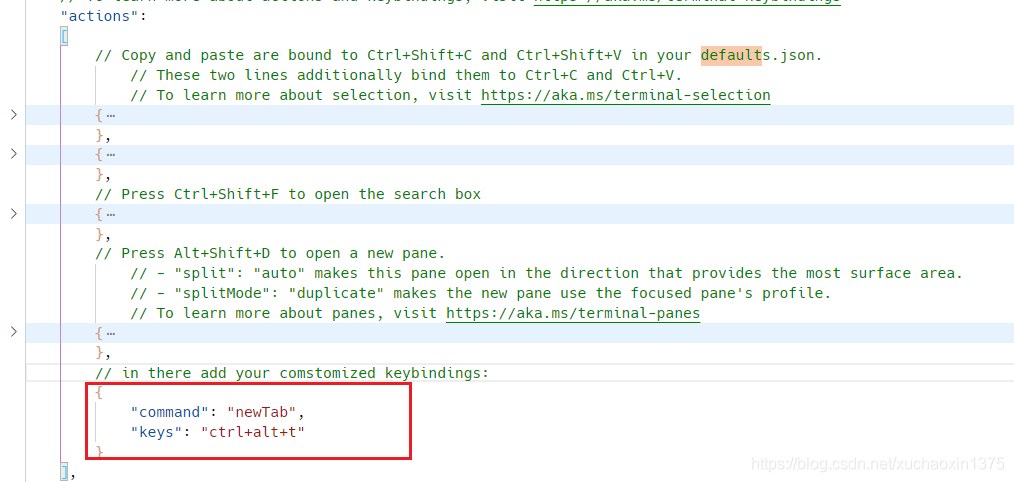Click the "Press Ctrl+Shift+F to open the search box" comment
The image size is (1014, 482).
[288, 194]
